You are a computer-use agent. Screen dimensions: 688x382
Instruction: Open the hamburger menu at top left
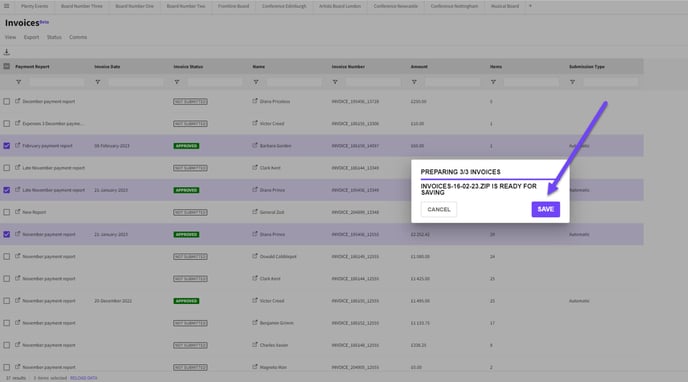click(7, 6)
